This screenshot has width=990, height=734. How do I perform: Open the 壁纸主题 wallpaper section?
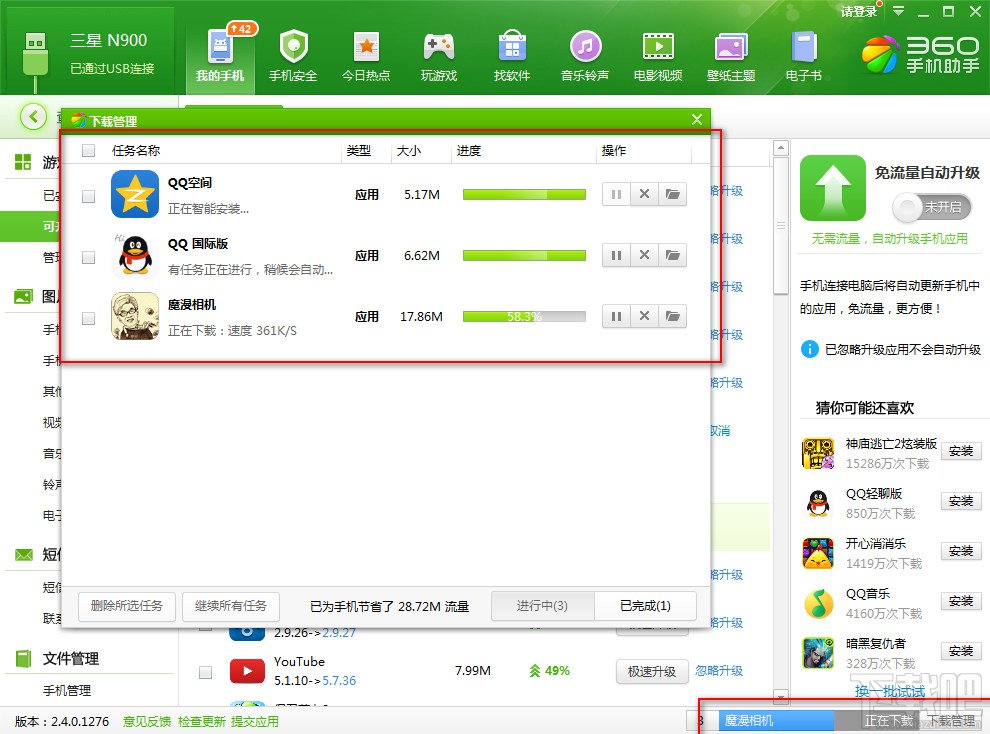coord(731,56)
